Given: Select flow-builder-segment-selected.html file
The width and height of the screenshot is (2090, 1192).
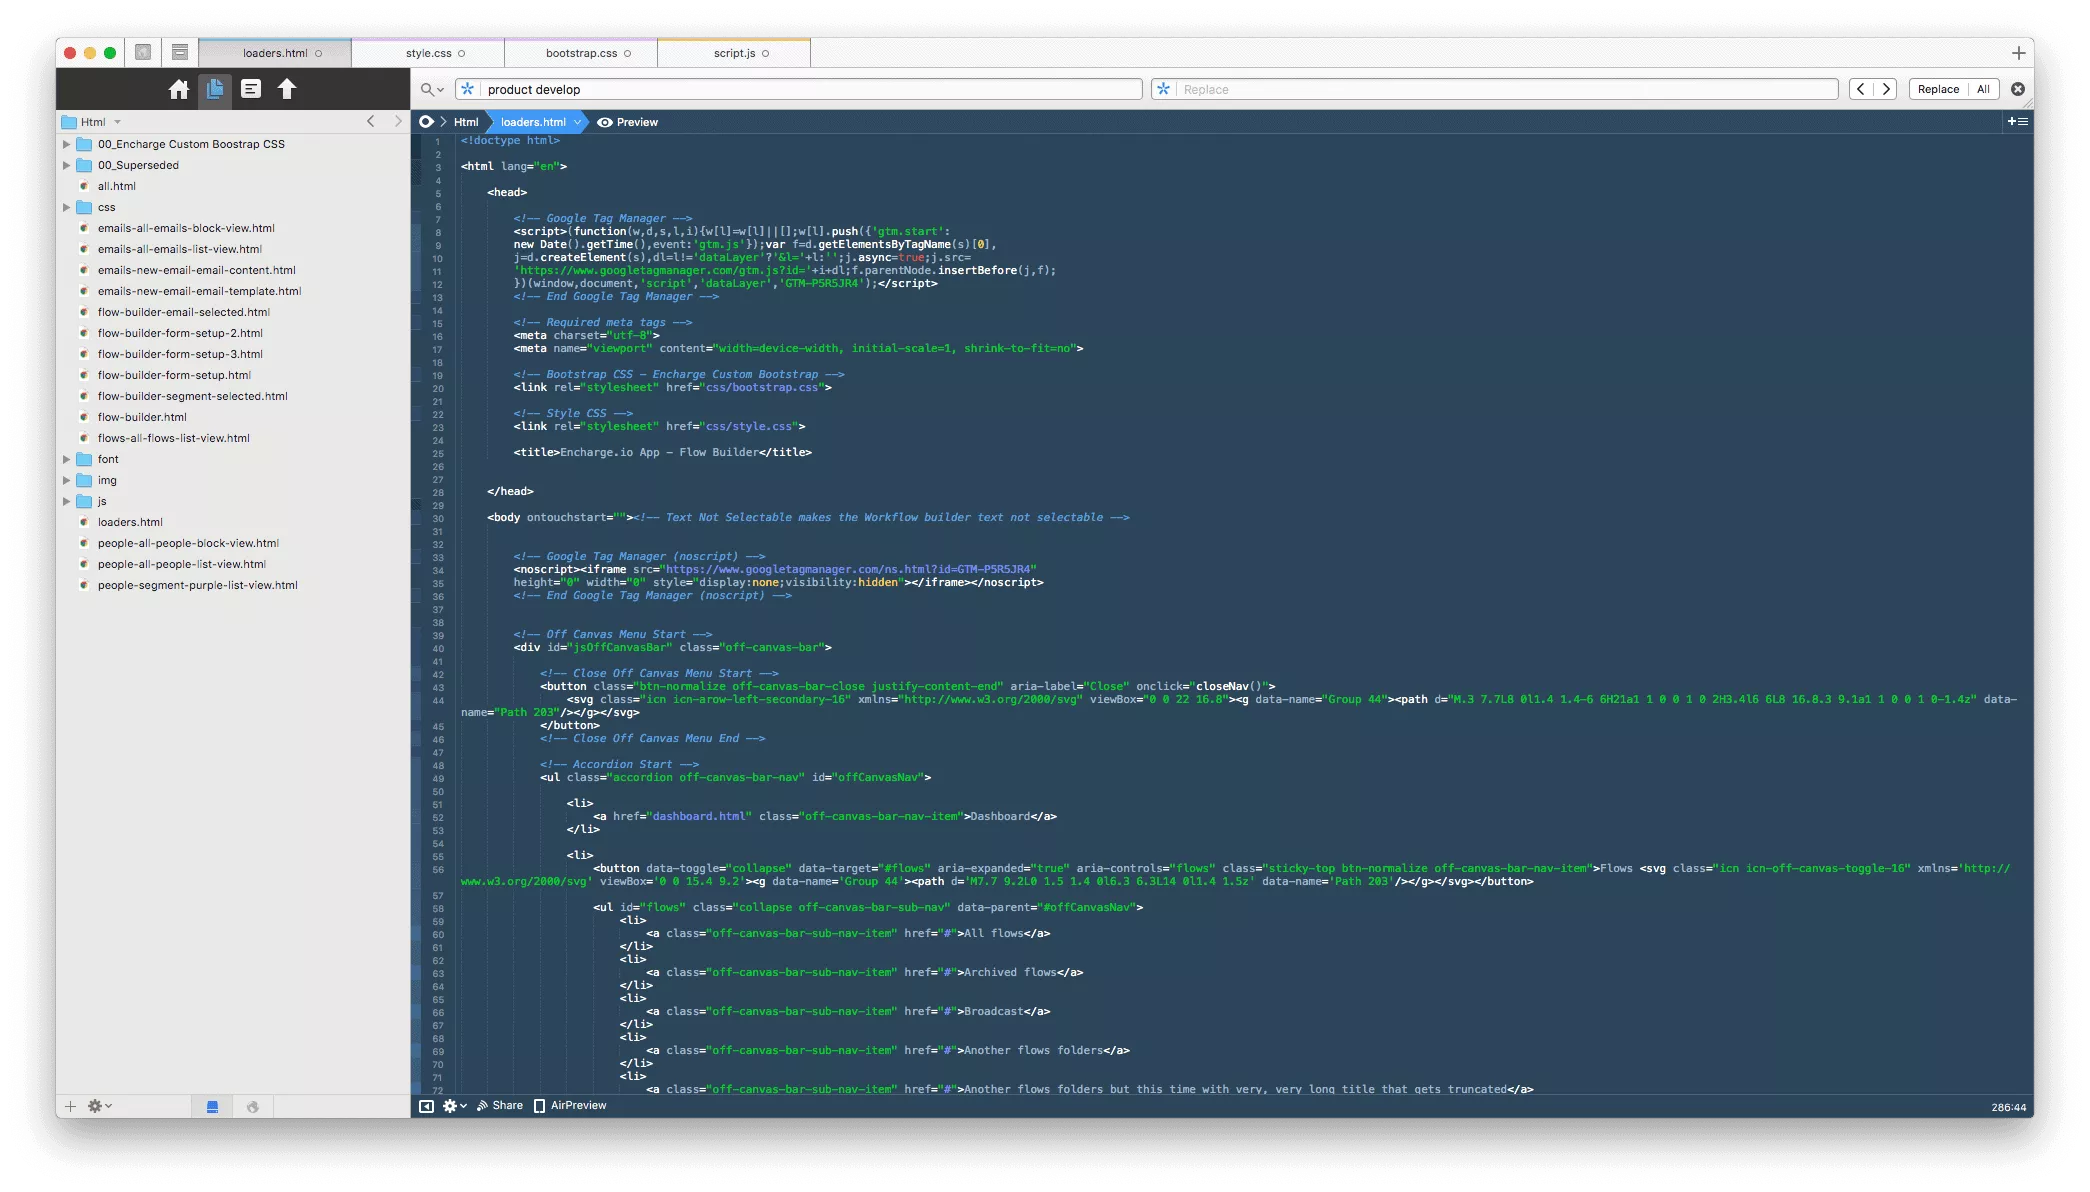Looking at the screenshot, I should [x=192, y=396].
